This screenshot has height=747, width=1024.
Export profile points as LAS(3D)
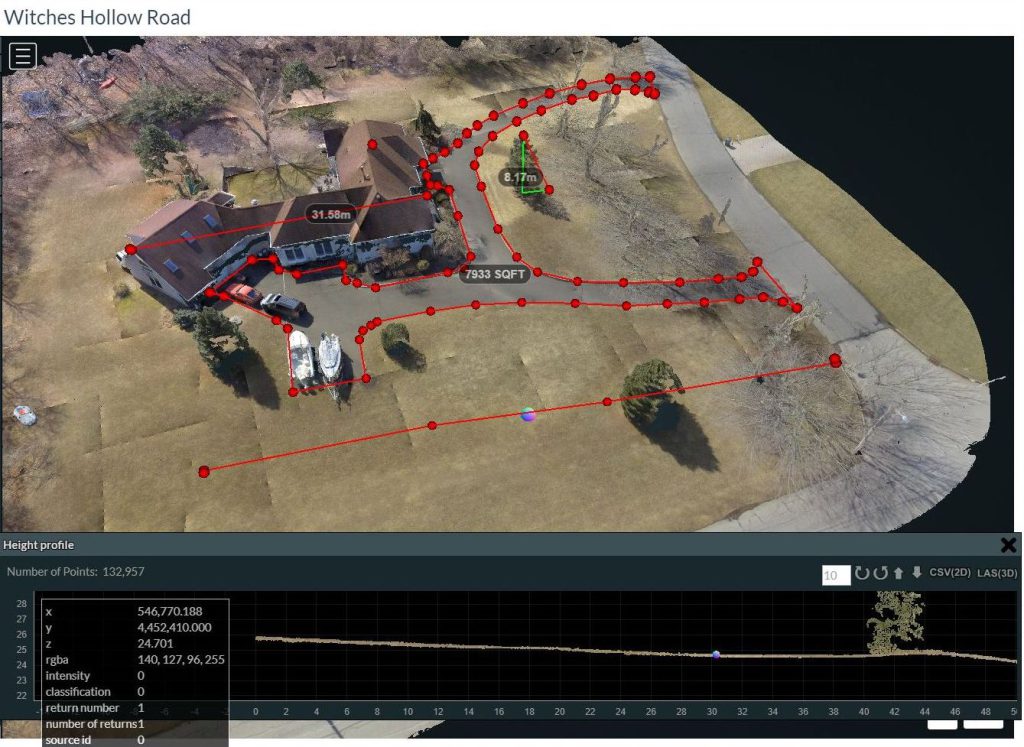pyautogui.click(x=997, y=574)
